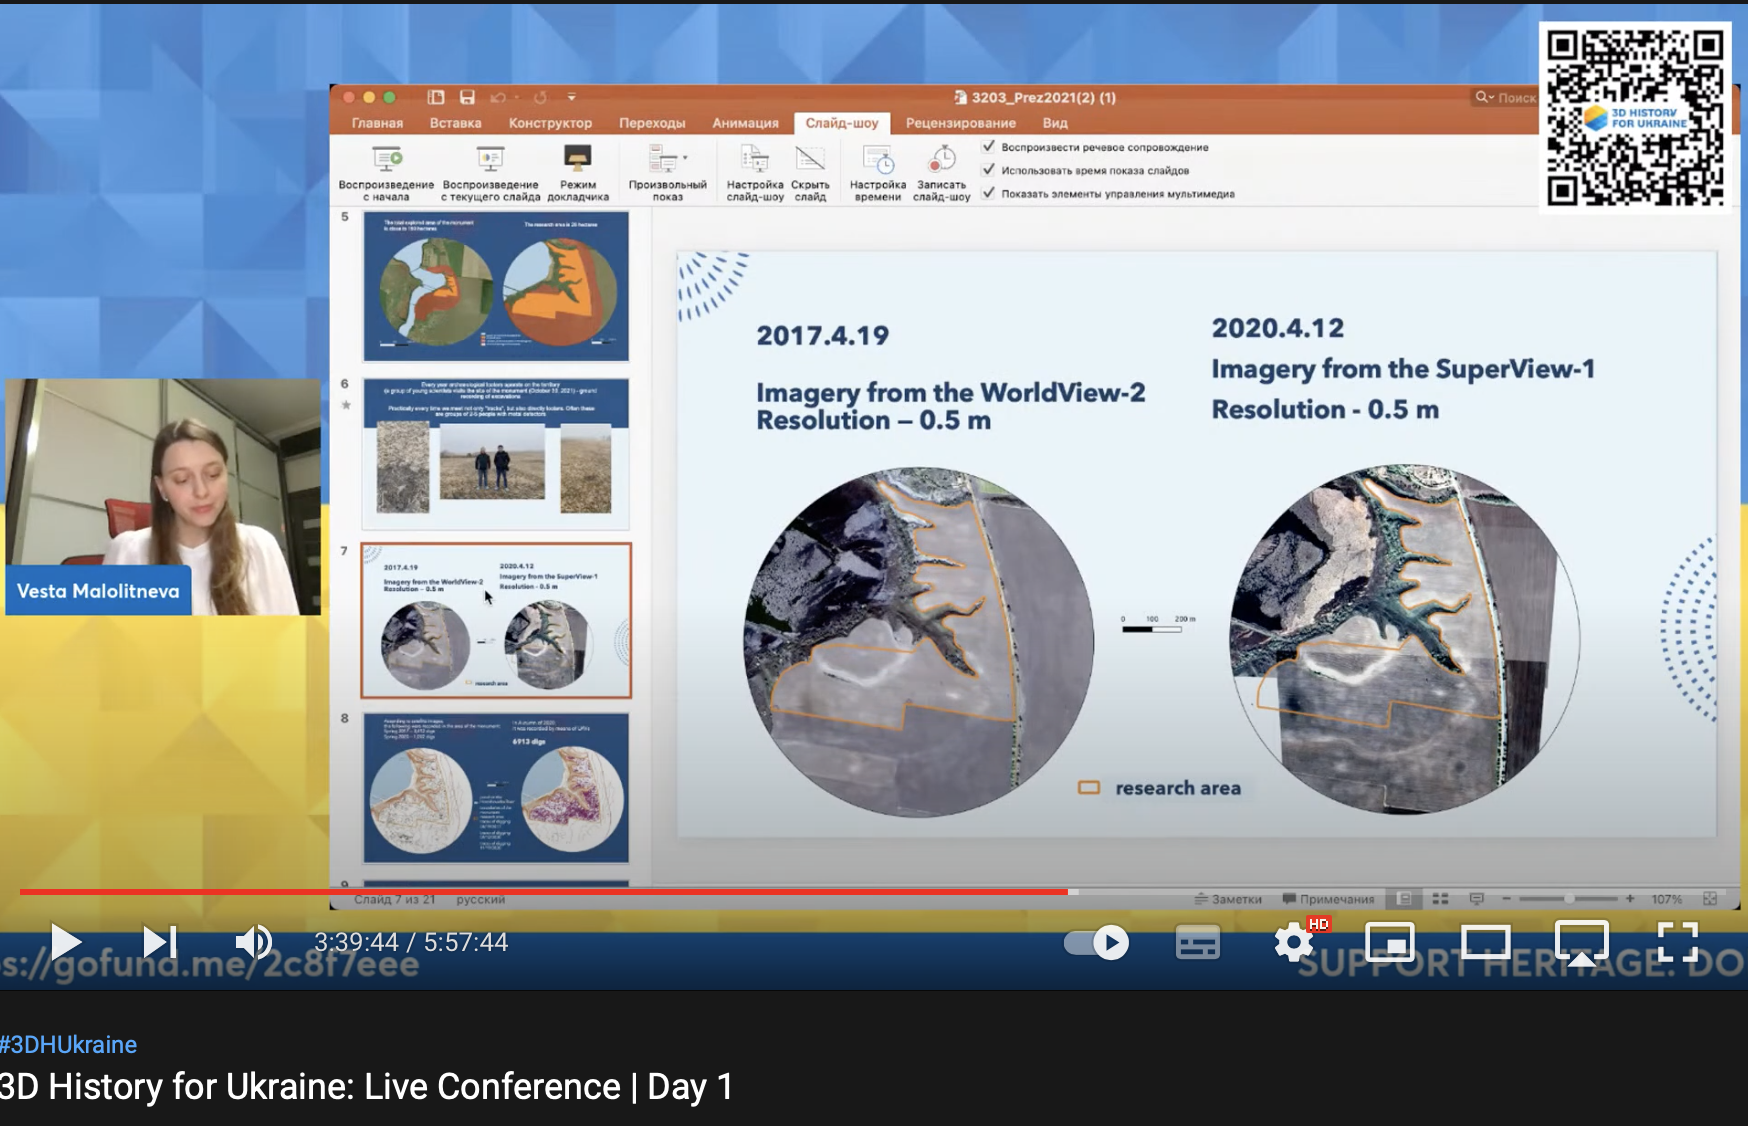Click the 2017.4.19 satellite image circle

[x=919, y=642]
